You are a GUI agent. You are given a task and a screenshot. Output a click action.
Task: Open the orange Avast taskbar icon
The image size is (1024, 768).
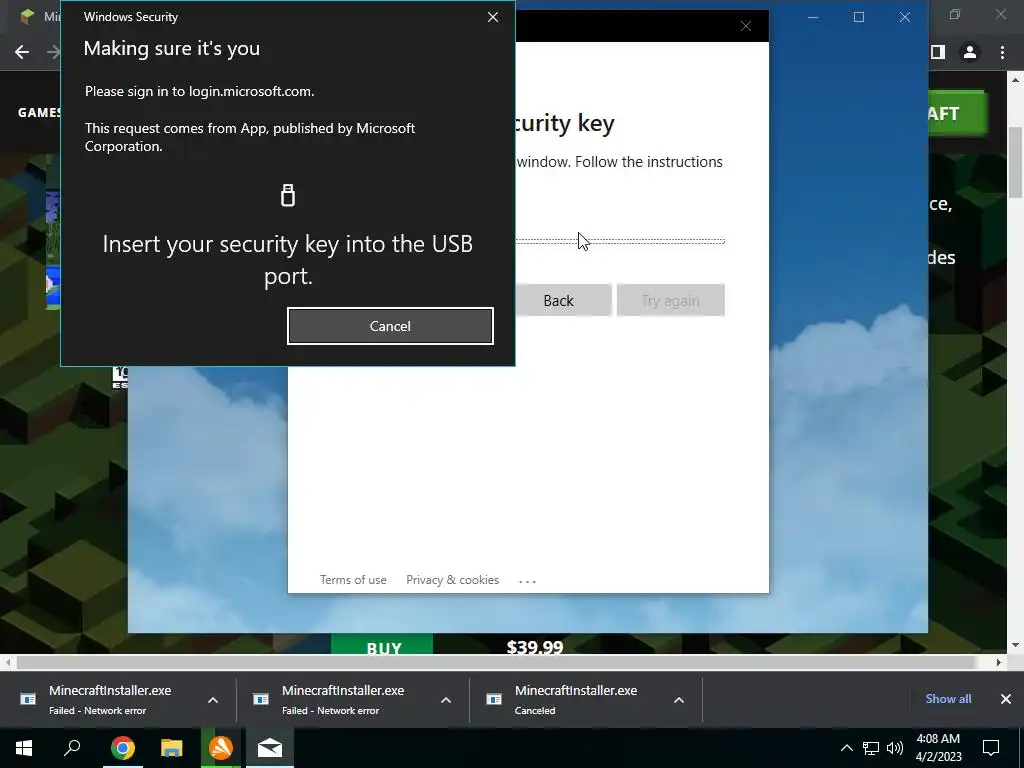(x=221, y=748)
